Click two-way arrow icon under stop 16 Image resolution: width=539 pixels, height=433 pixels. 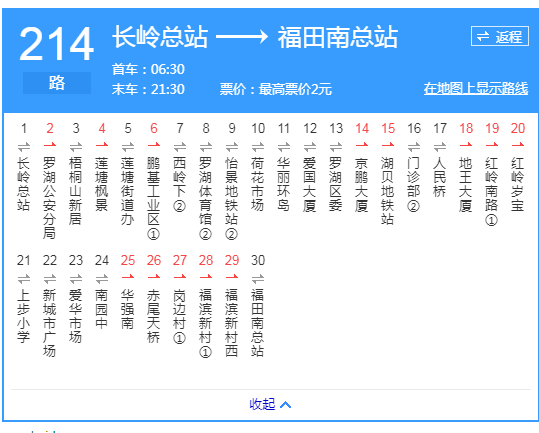pyautogui.click(x=414, y=147)
